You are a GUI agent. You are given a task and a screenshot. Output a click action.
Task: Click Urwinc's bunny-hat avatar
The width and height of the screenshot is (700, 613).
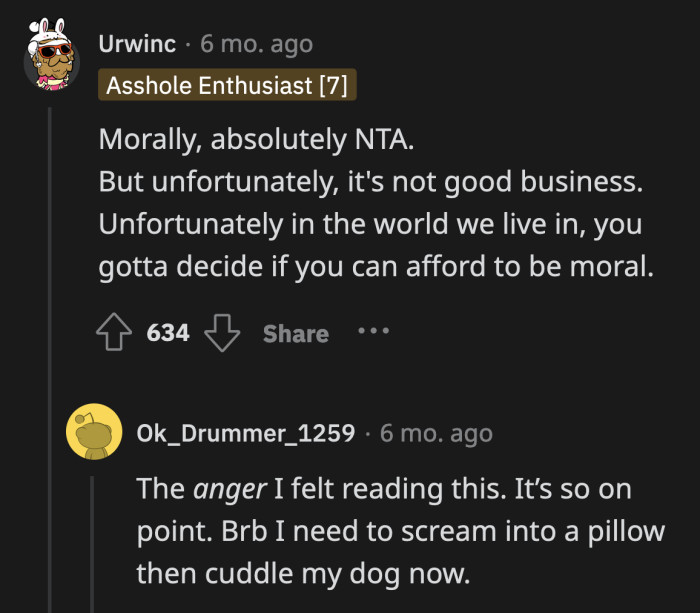[52, 60]
